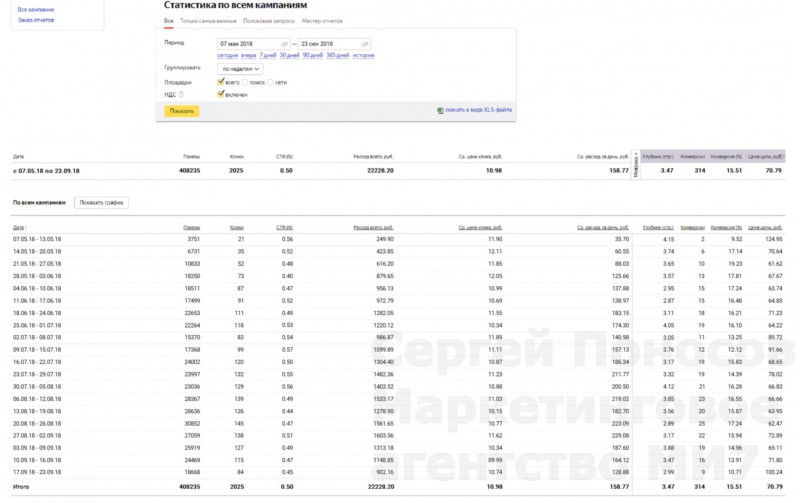Viewport: 800px width, 503px height.
Task: Sort the lower table by Дата header
Action: click(x=19, y=228)
